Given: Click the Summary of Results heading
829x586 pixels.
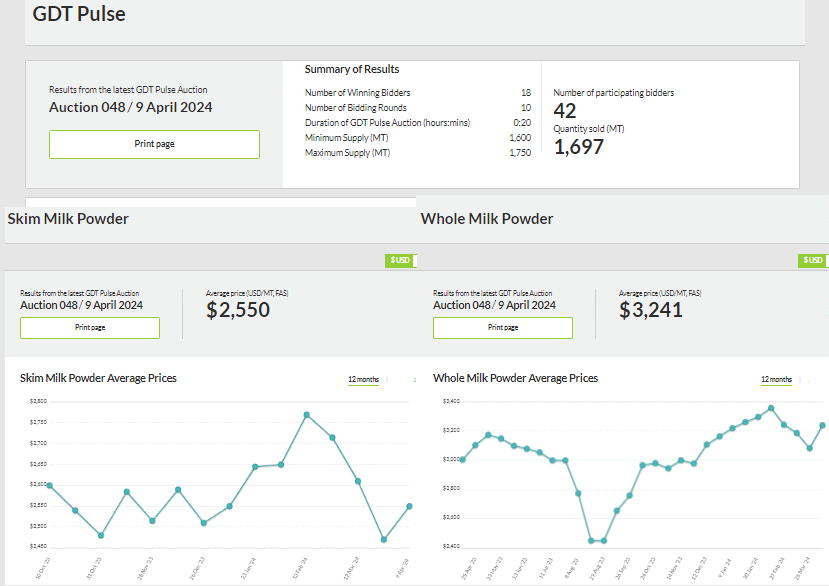Looking at the screenshot, I should point(352,69).
